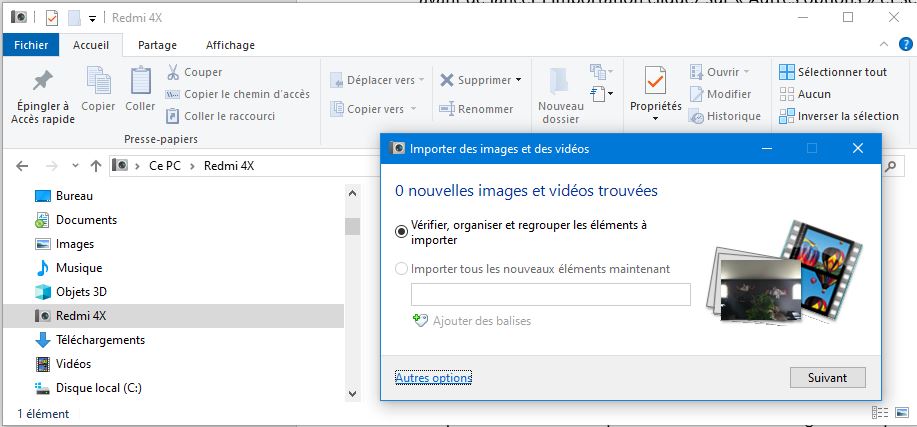The width and height of the screenshot is (917, 427).
Task: Open the Autres options link
Action: coord(433,378)
